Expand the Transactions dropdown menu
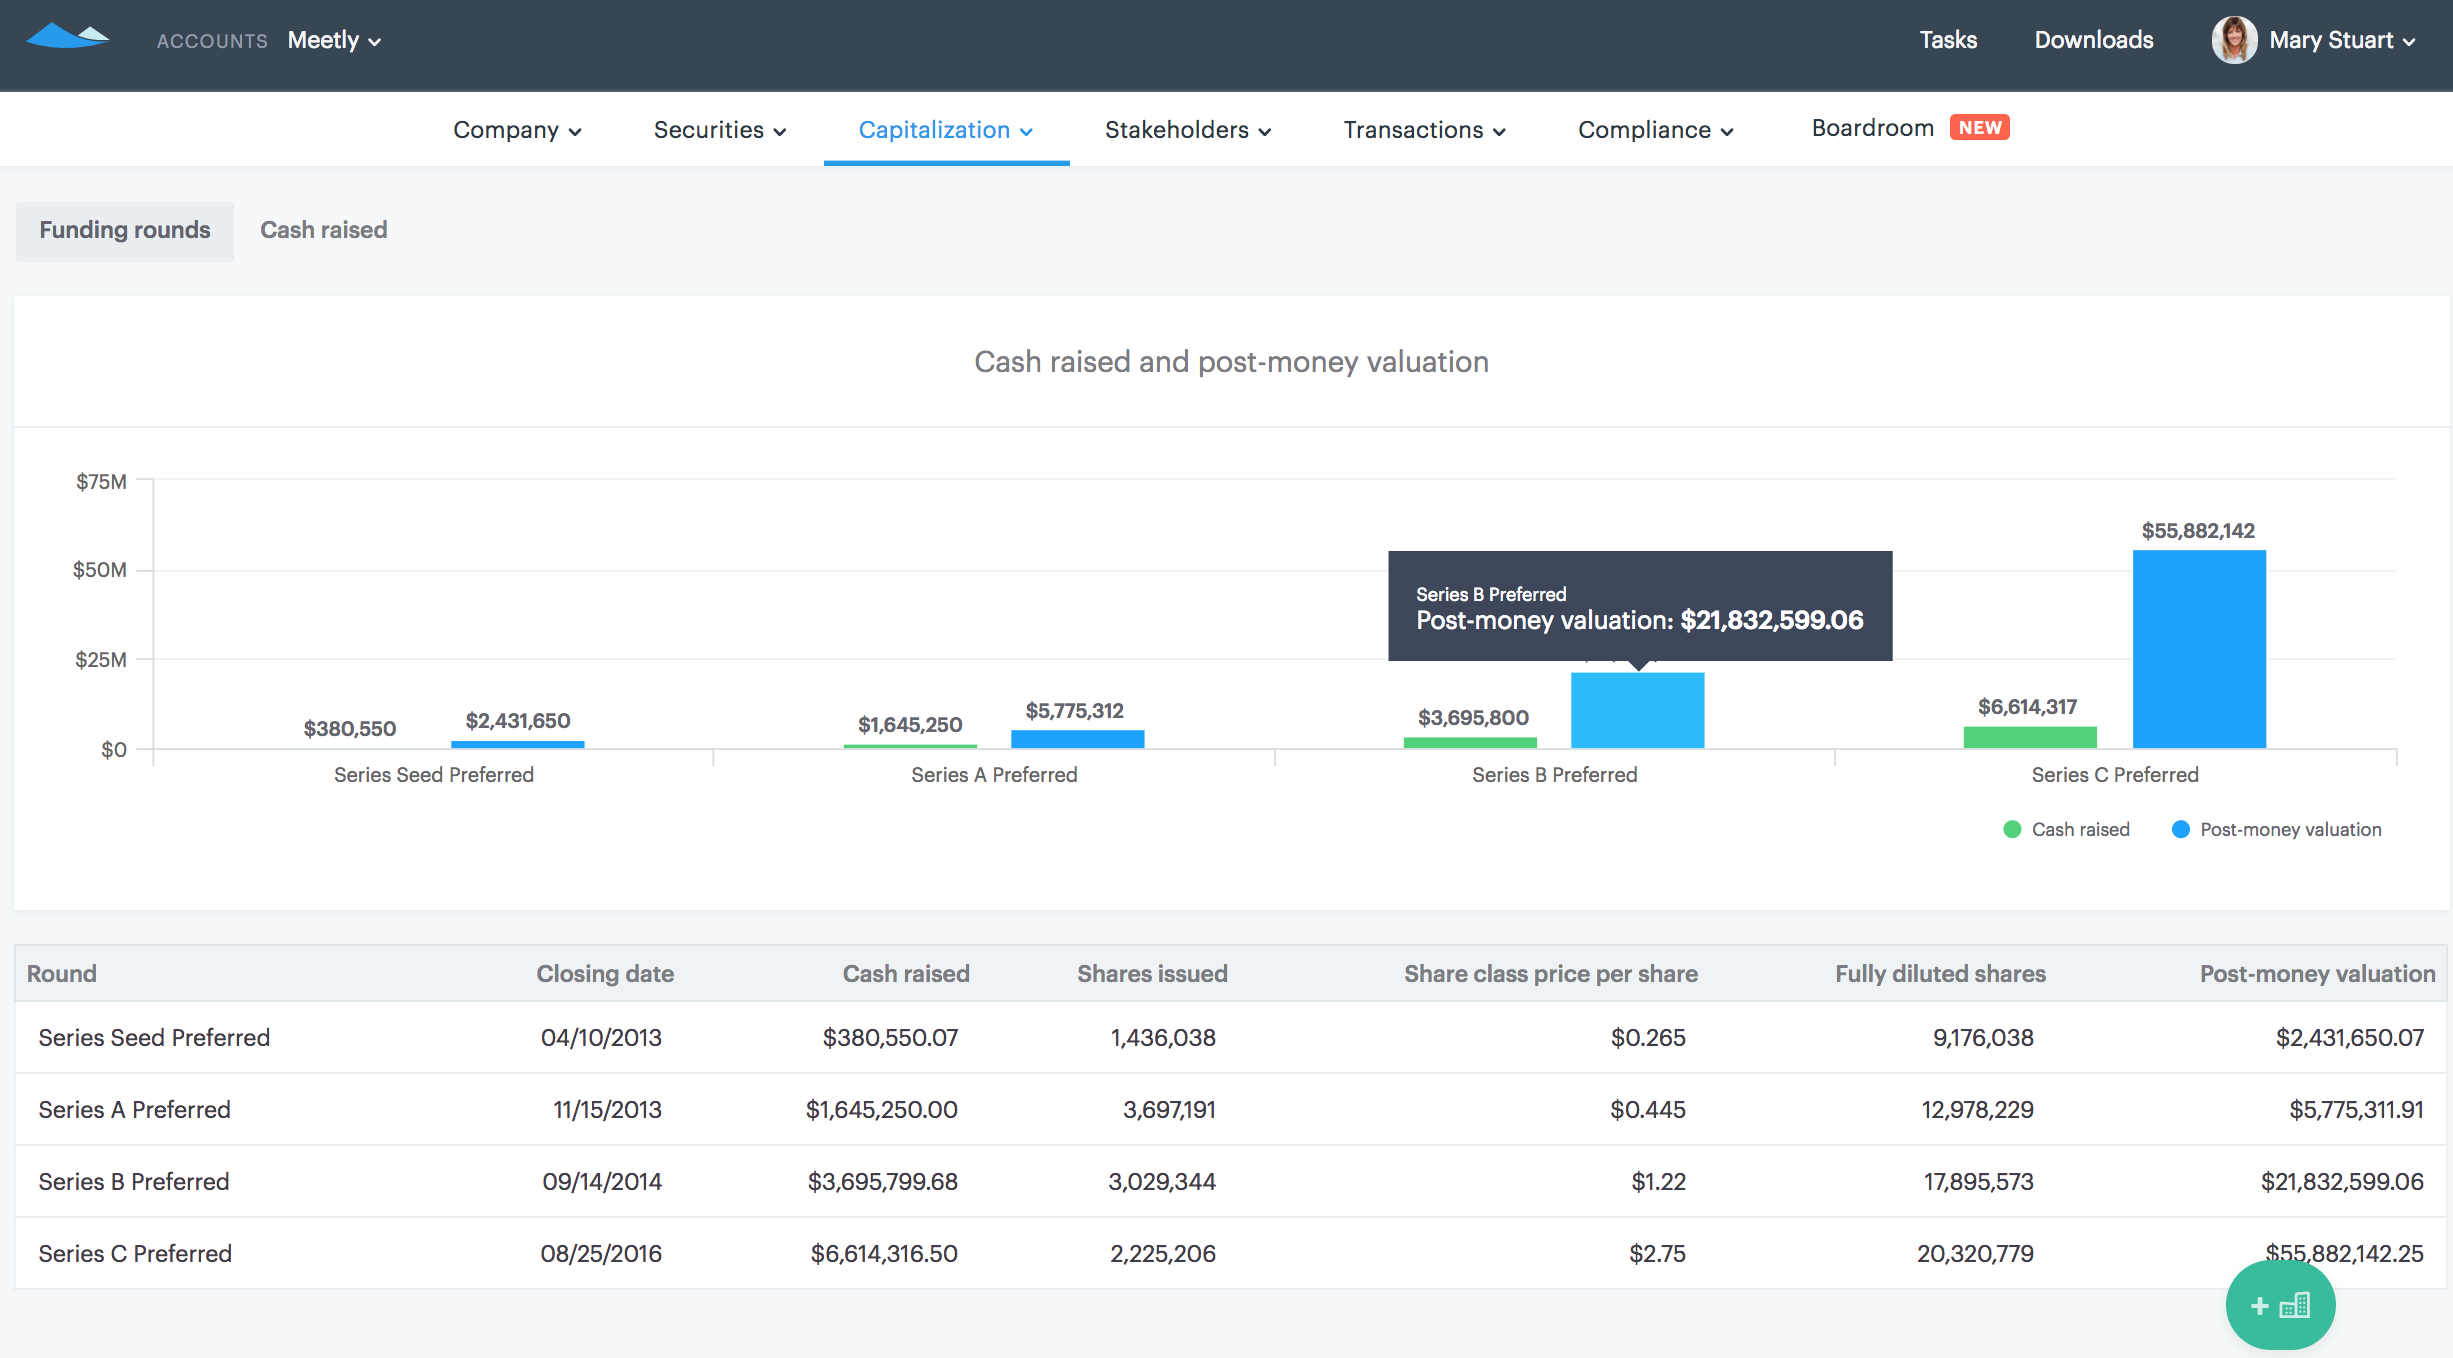This screenshot has width=2453, height=1358. coord(1424,130)
